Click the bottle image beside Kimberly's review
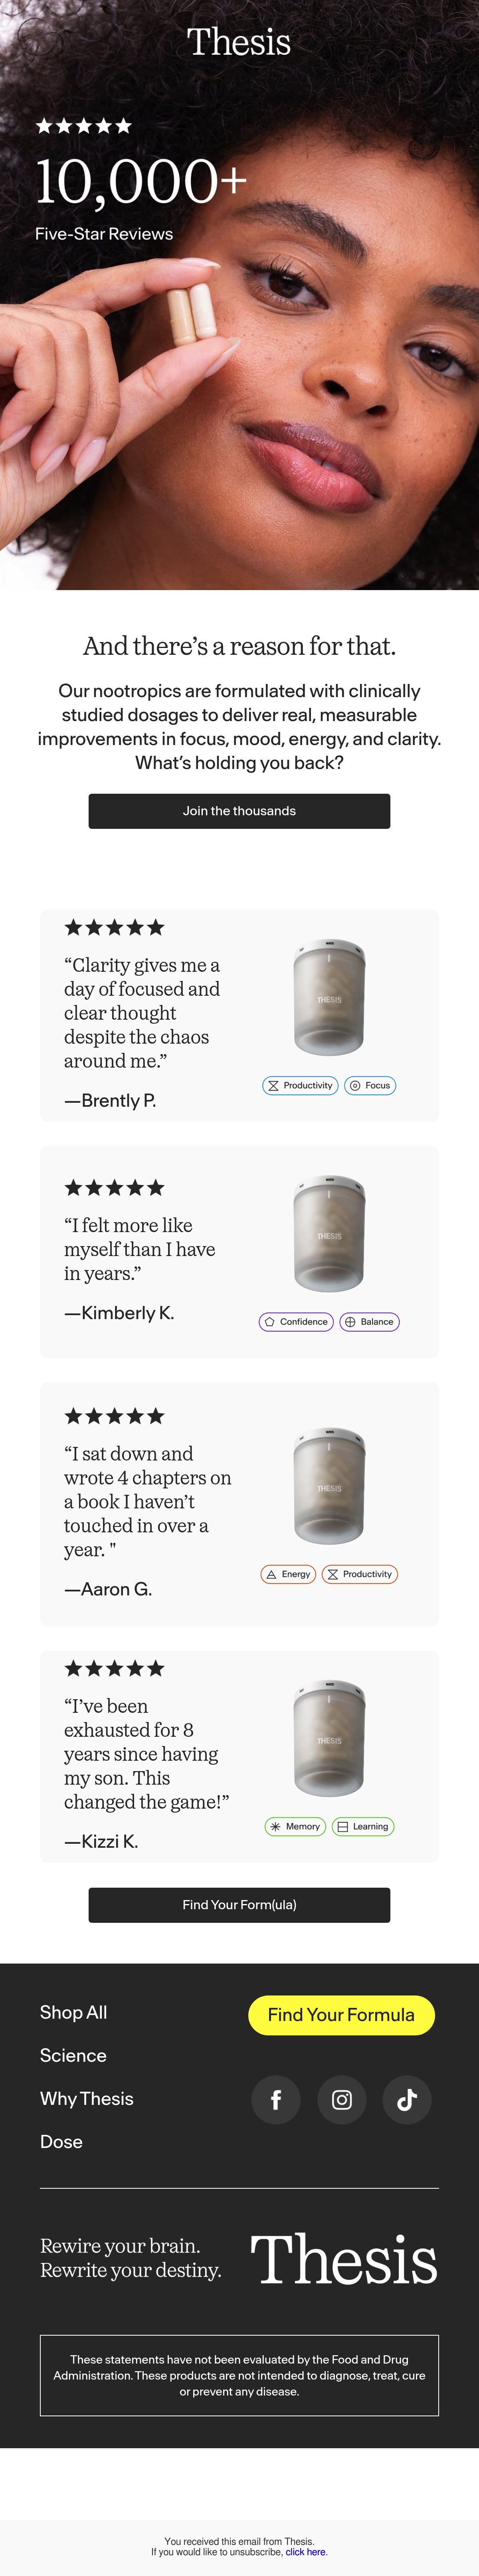 pyautogui.click(x=329, y=1234)
